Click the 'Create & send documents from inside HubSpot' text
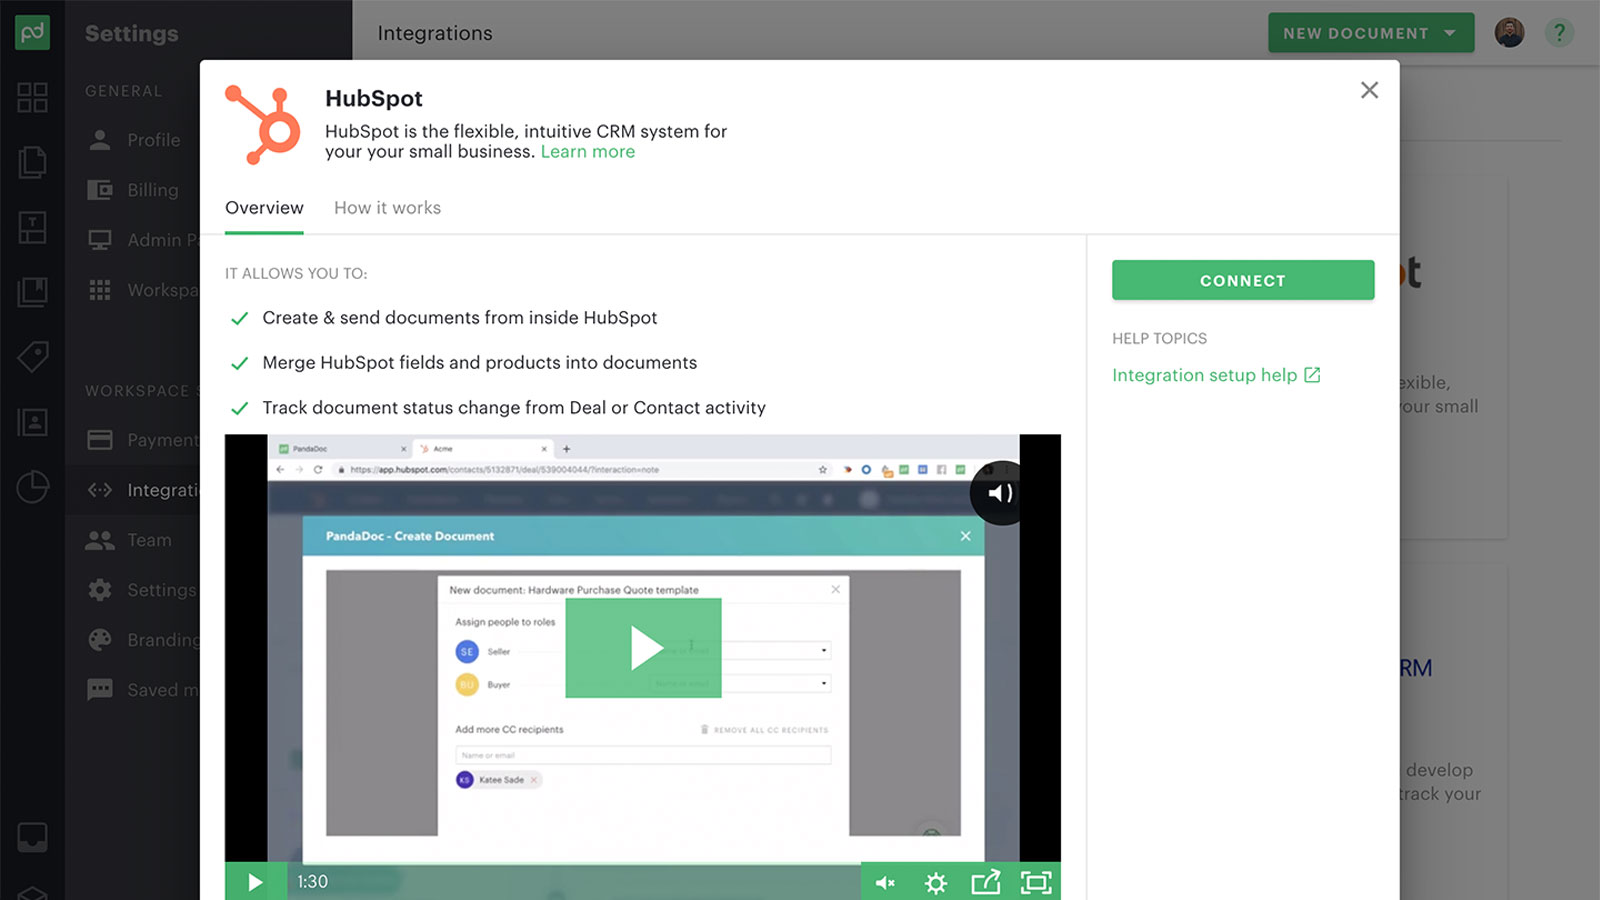The height and width of the screenshot is (900, 1600). click(x=460, y=318)
